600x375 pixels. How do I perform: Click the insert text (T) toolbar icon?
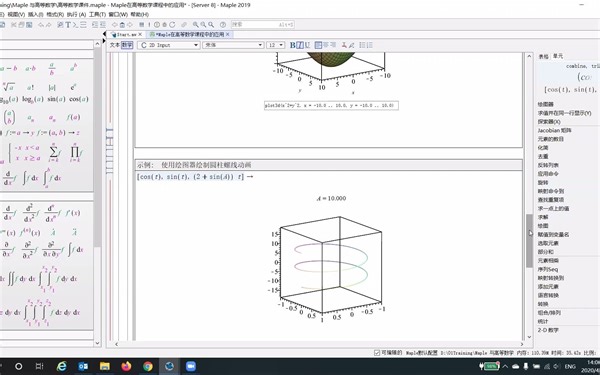tap(68, 25)
